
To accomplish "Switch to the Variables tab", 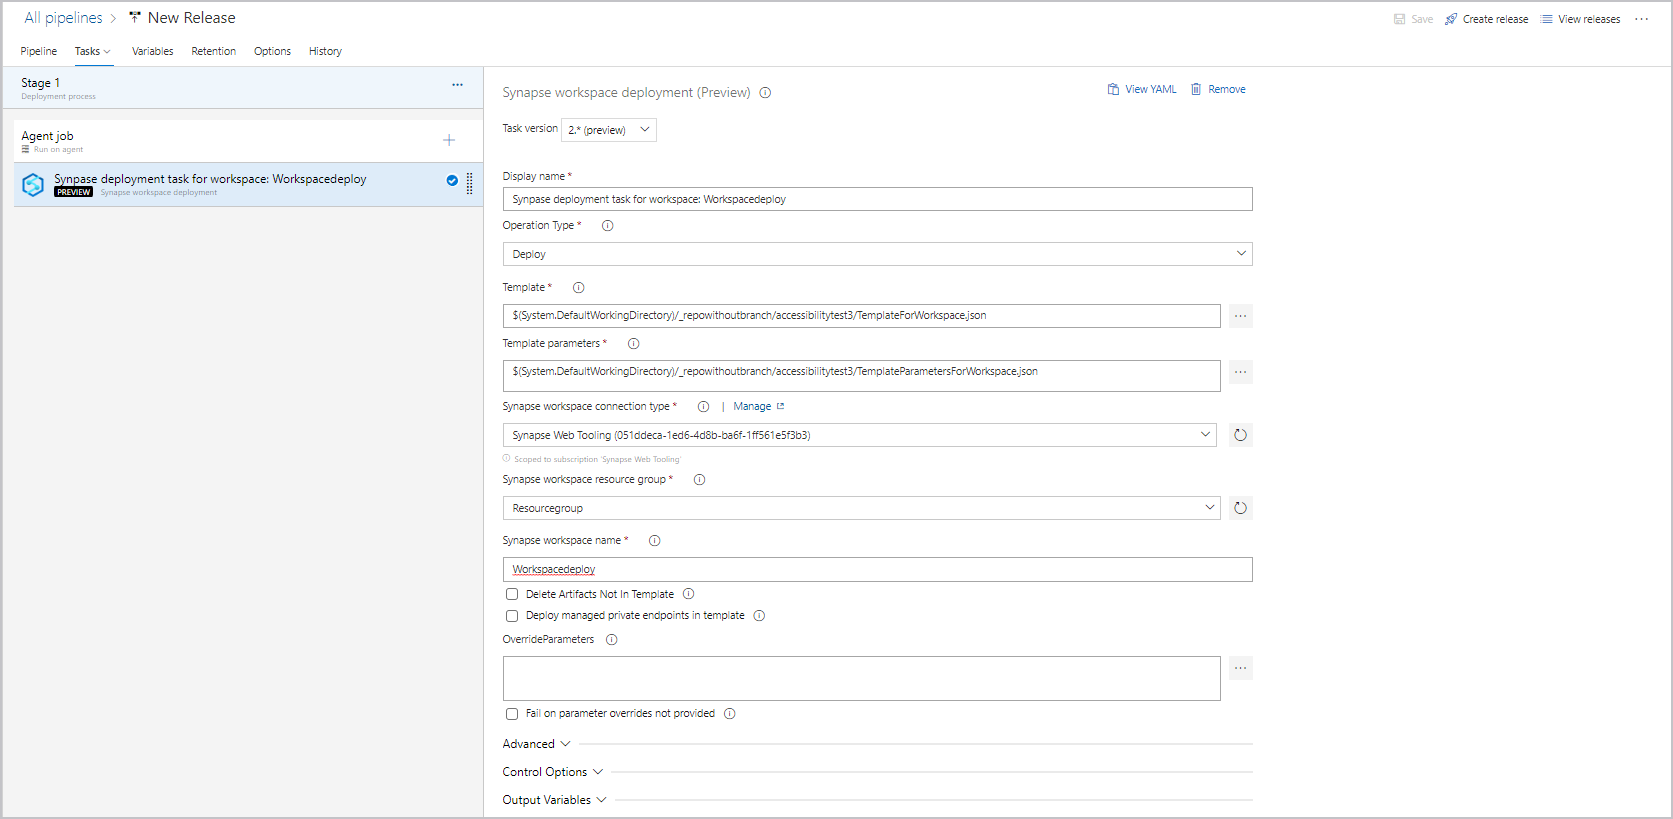I will pos(152,51).
